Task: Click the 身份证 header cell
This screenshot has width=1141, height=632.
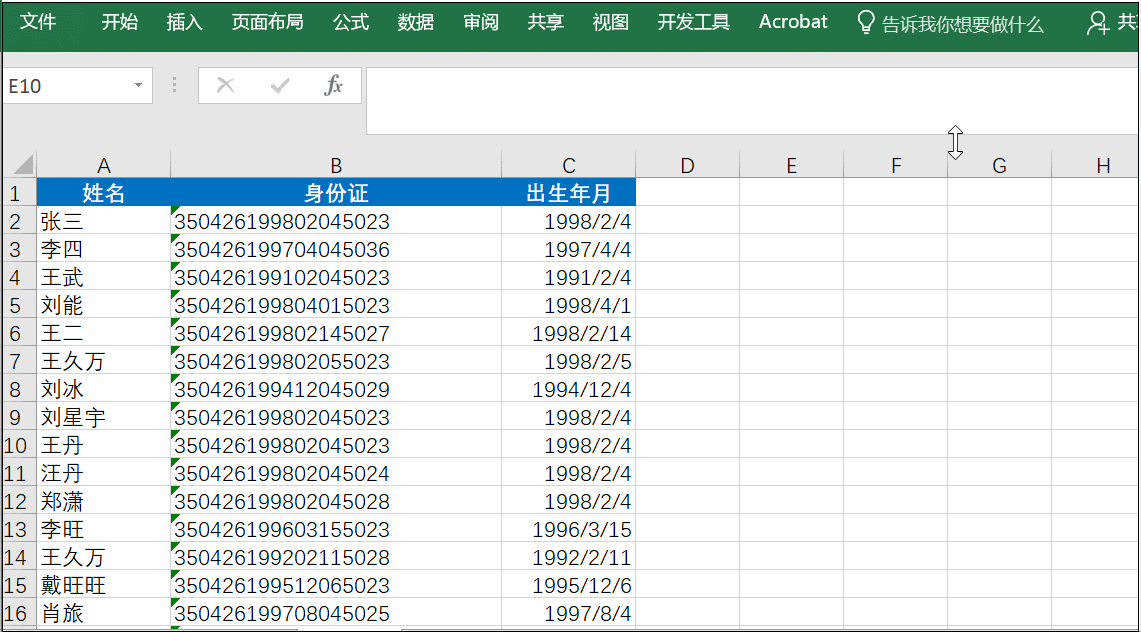Action: pyautogui.click(x=336, y=193)
